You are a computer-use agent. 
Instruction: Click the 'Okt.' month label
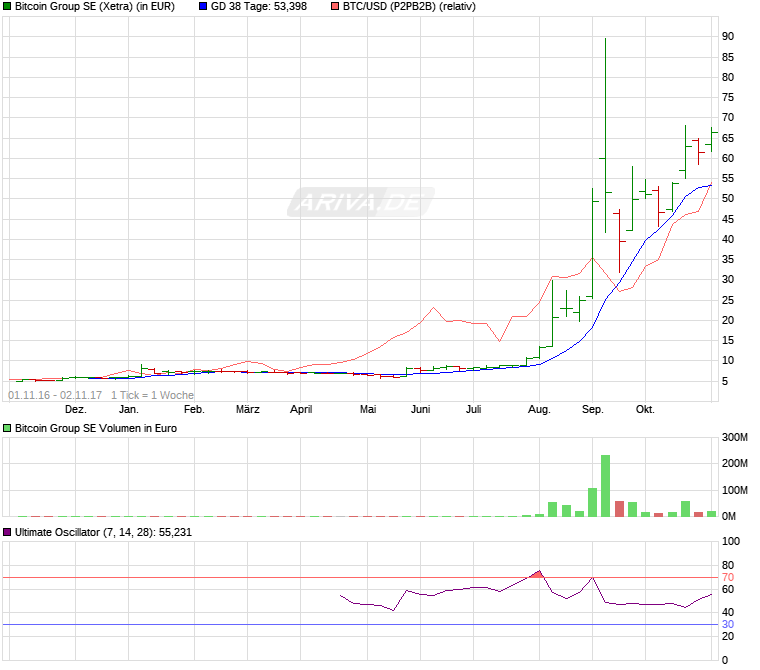click(645, 410)
